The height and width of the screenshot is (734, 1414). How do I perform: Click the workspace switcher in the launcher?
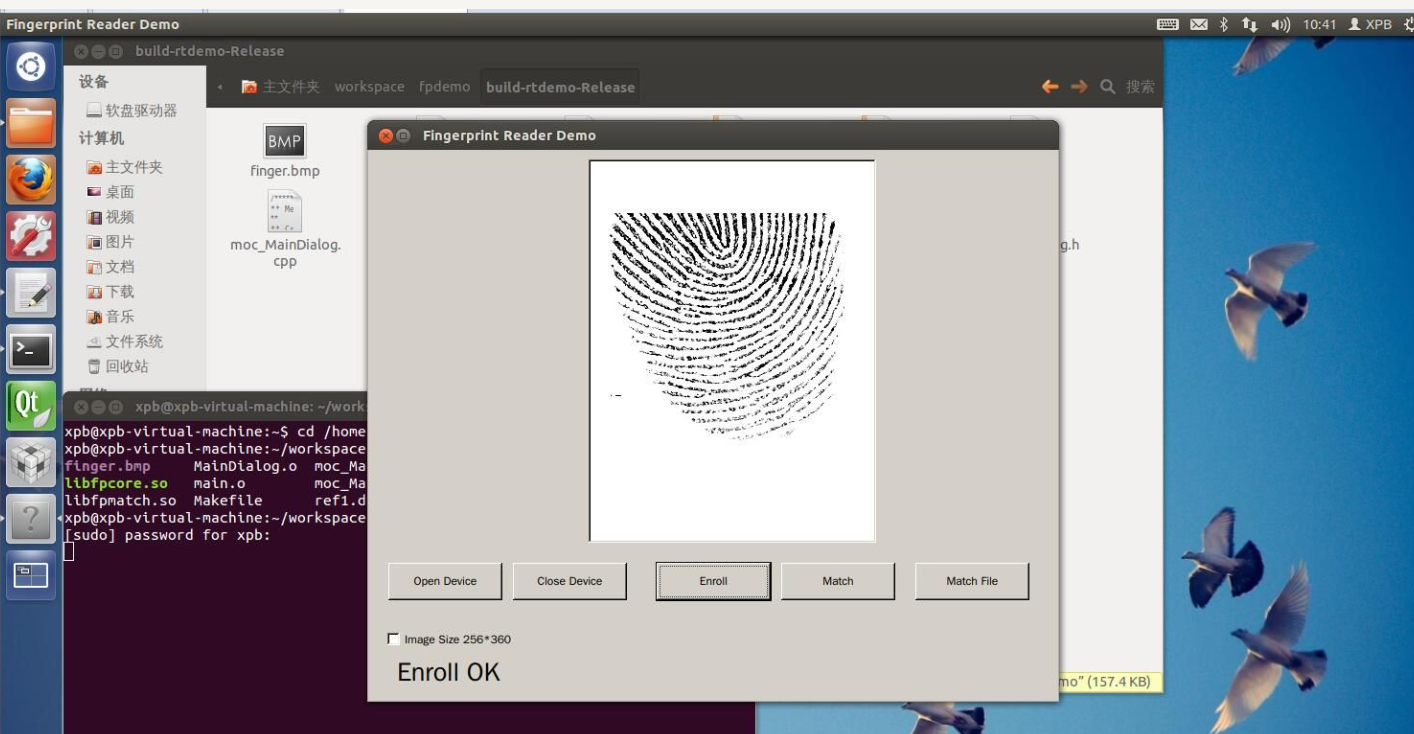(31, 575)
